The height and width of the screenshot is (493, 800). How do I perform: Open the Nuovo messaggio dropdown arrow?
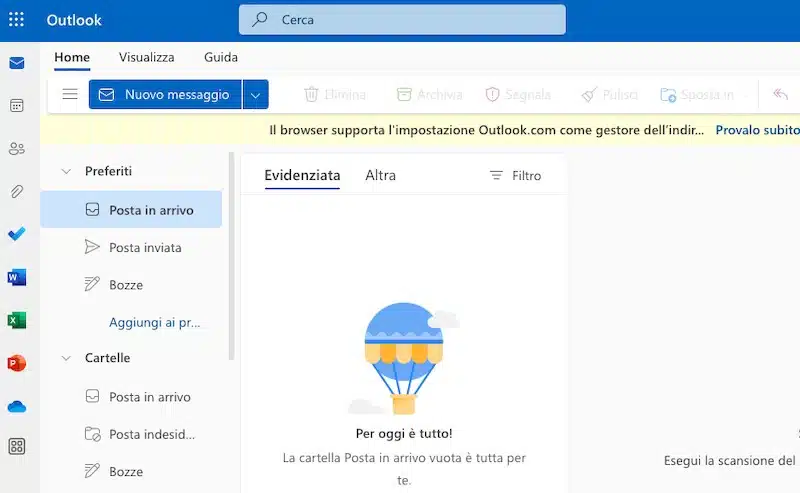coord(256,94)
